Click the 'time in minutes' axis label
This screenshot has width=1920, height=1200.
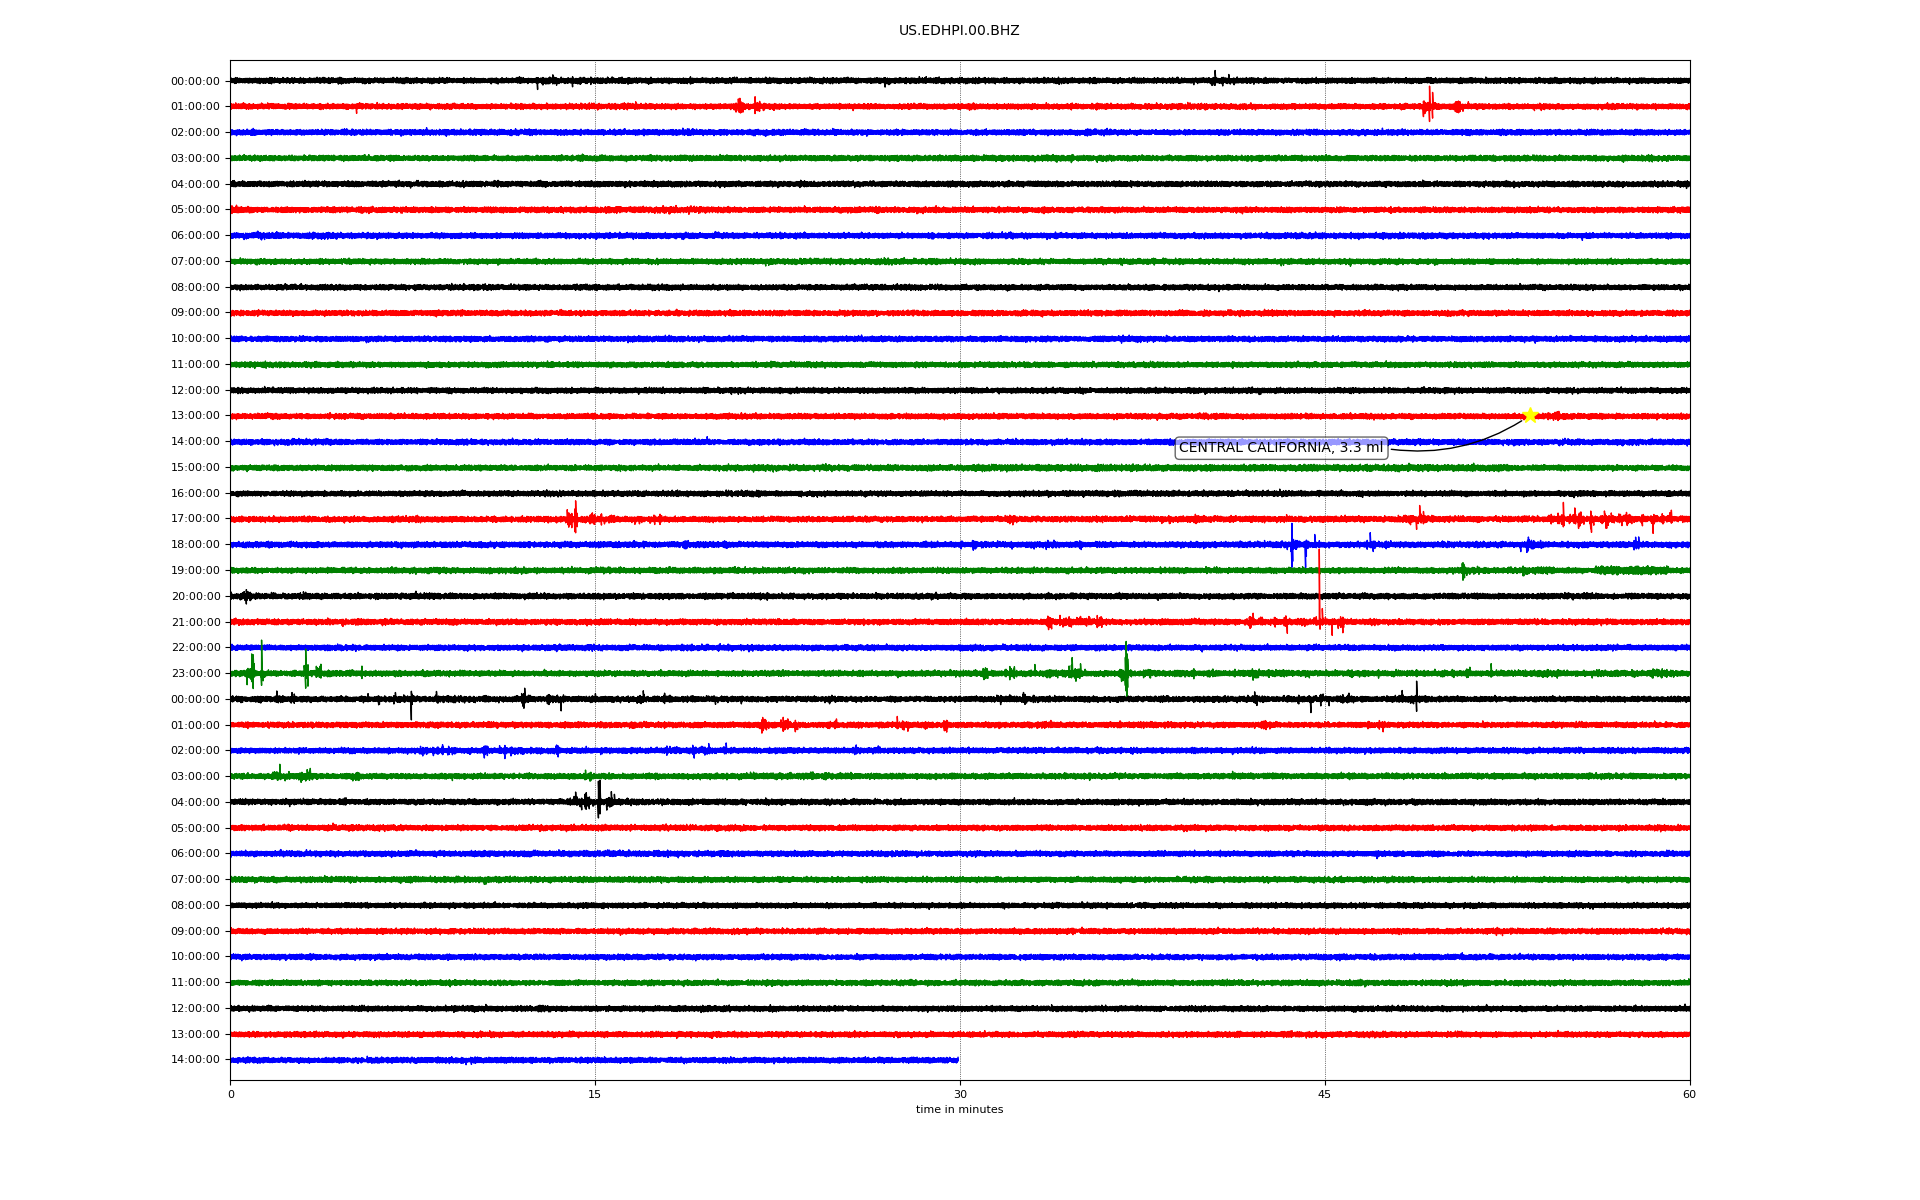click(x=959, y=1110)
